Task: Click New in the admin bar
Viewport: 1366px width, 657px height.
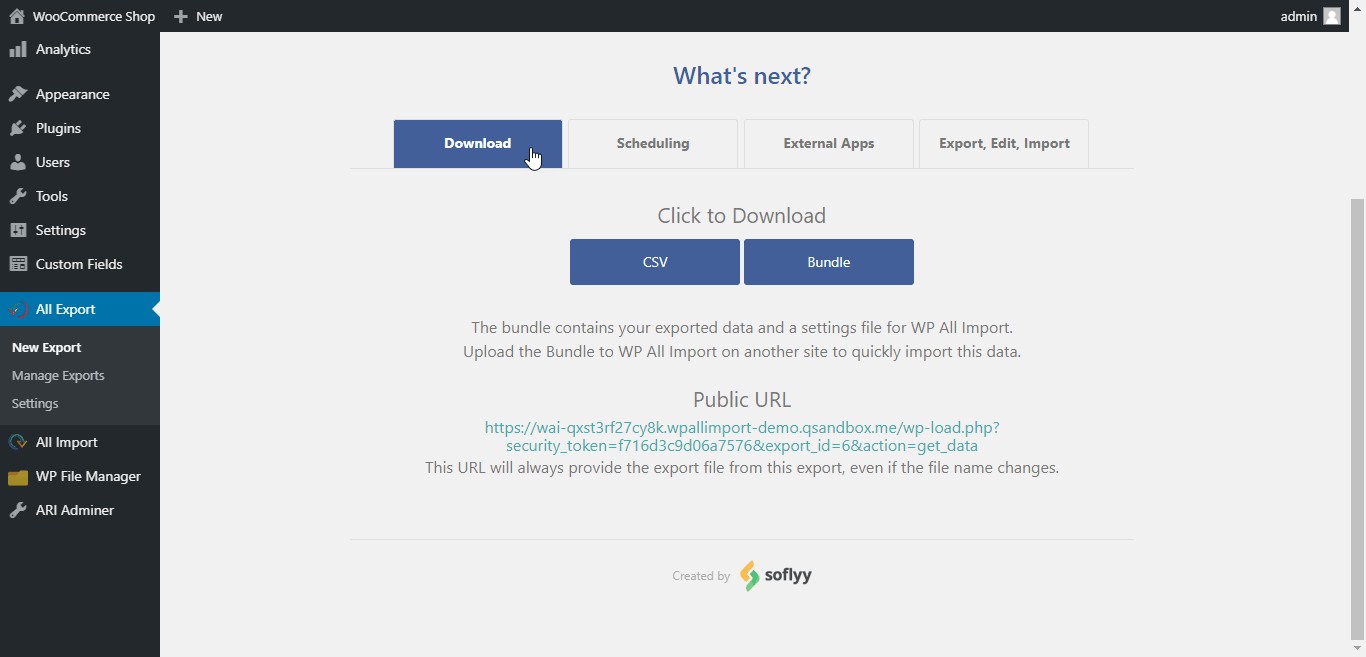Action: (x=209, y=16)
